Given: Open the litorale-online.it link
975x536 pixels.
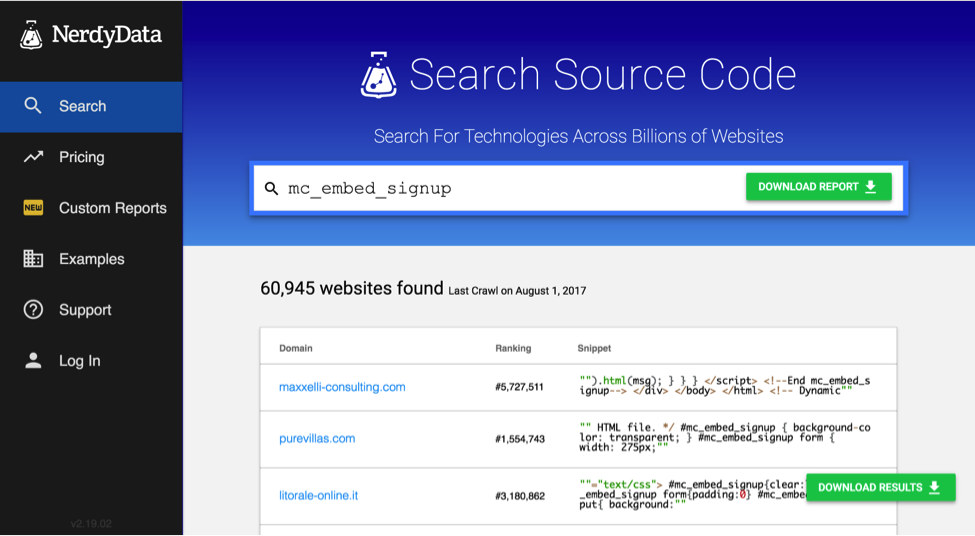Looking at the screenshot, I should click(x=318, y=496).
